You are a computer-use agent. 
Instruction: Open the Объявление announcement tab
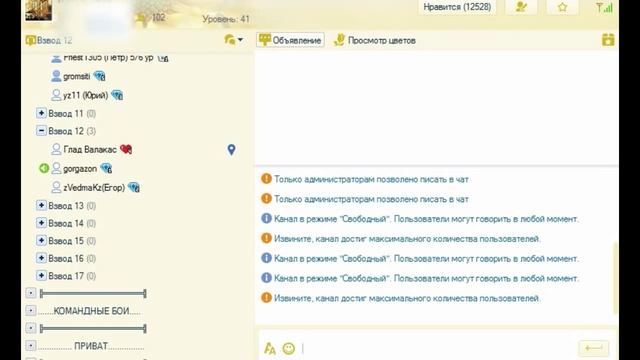pos(290,40)
